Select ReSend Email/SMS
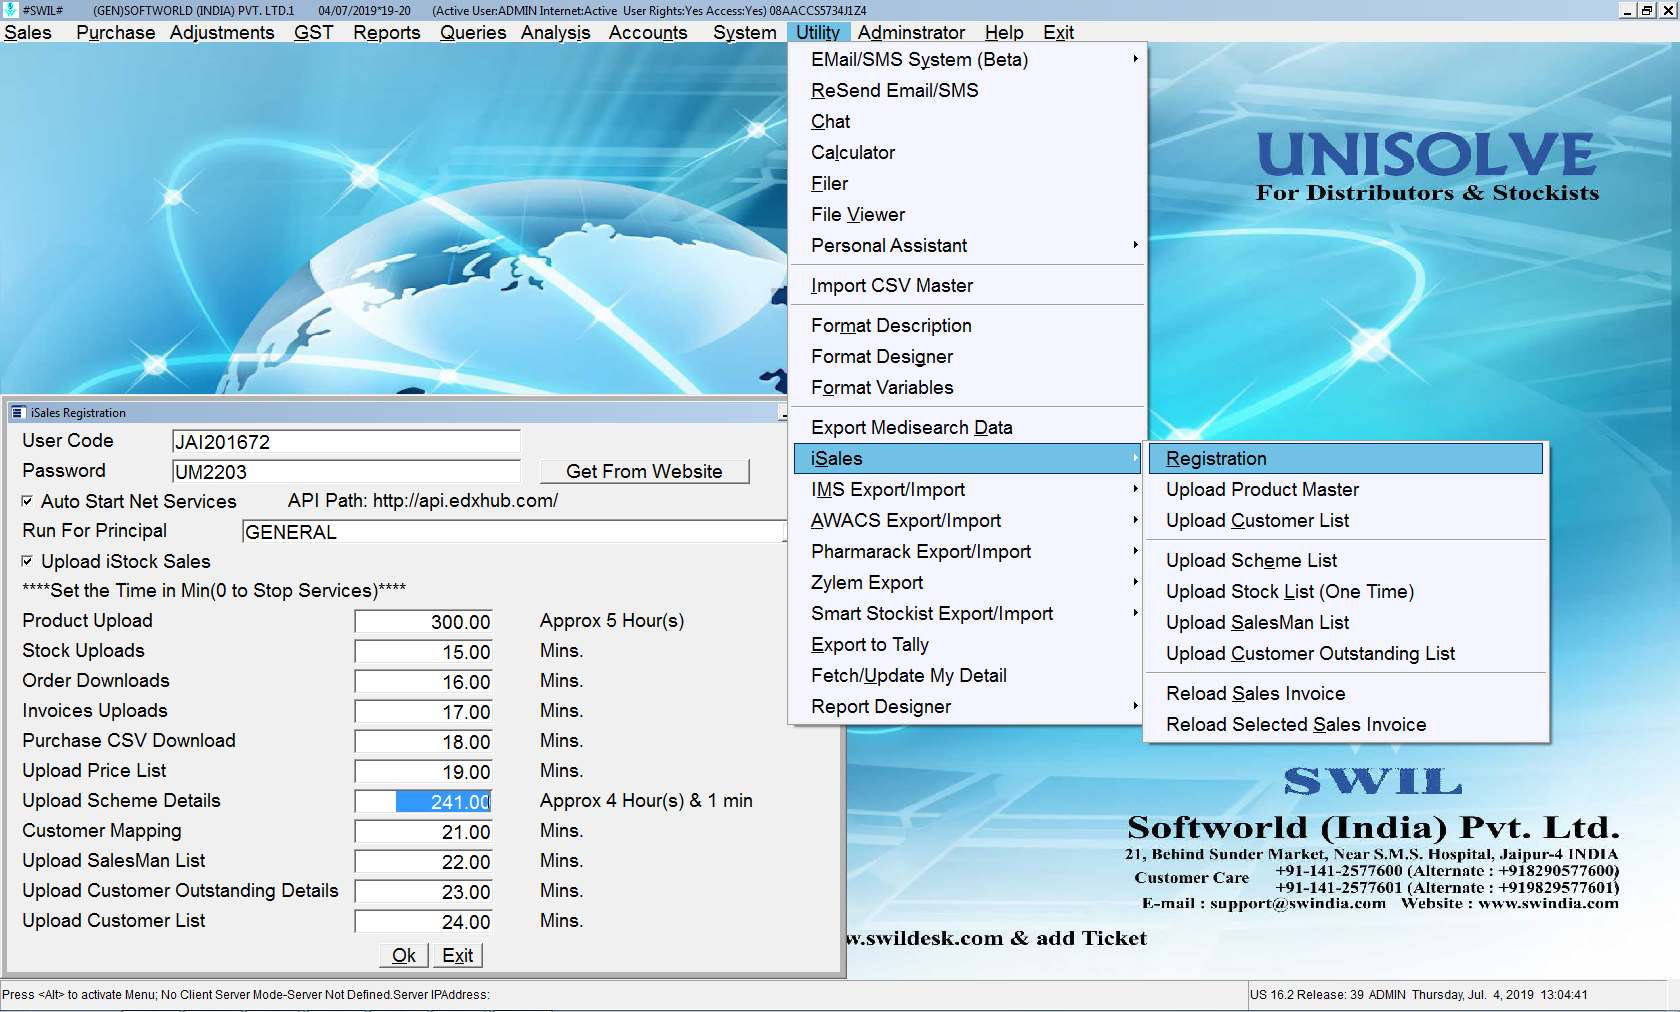Image resolution: width=1680 pixels, height=1012 pixels. pos(967,90)
